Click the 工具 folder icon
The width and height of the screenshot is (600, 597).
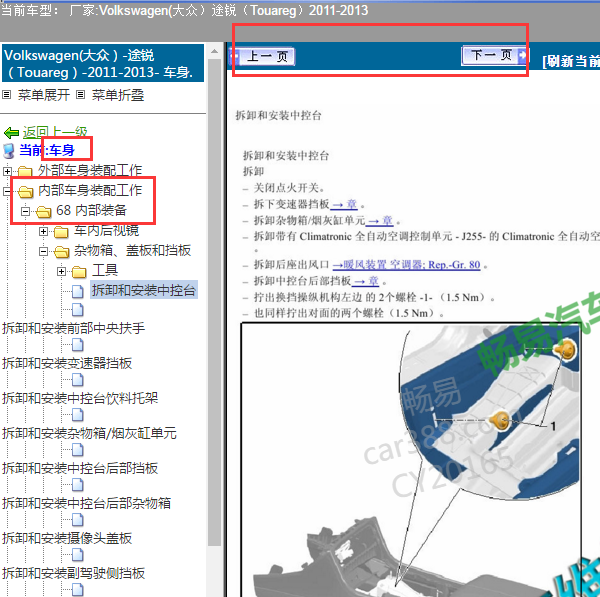coord(79,272)
